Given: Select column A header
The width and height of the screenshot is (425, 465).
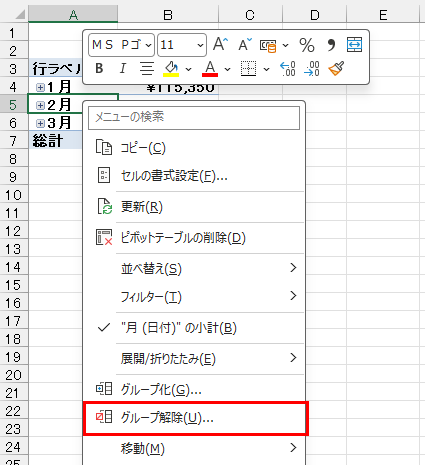Looking at the screenshot, I should 73,15.
